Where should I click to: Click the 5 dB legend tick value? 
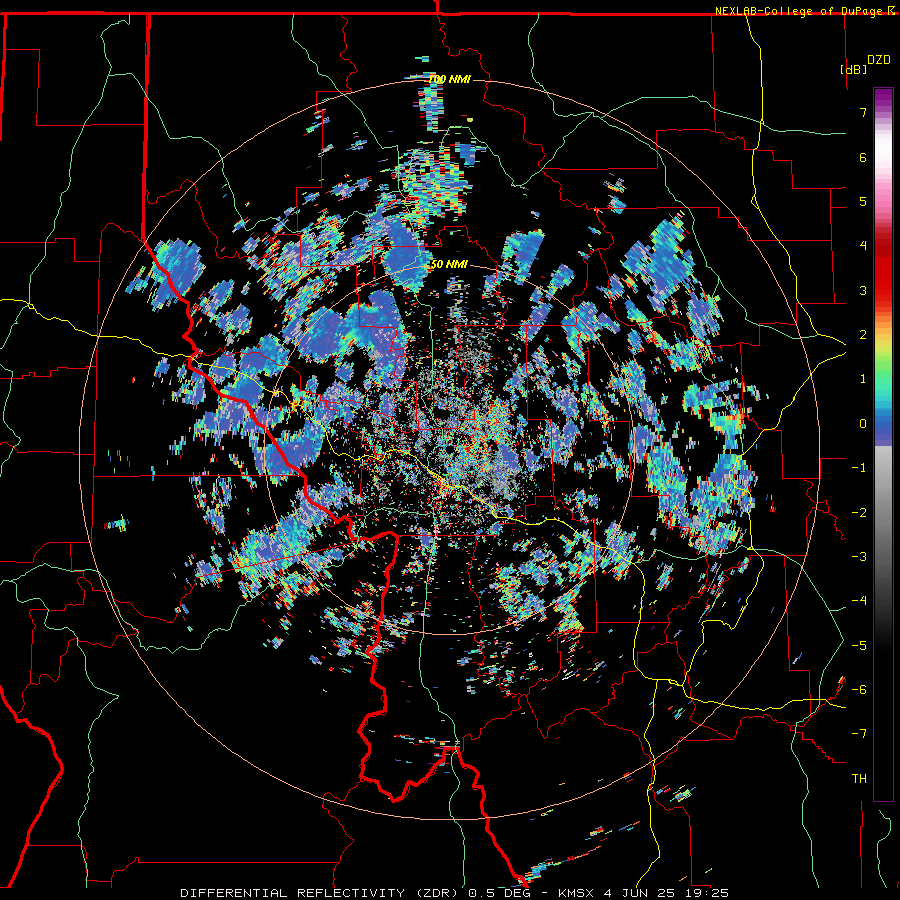[x=863, y=201]
